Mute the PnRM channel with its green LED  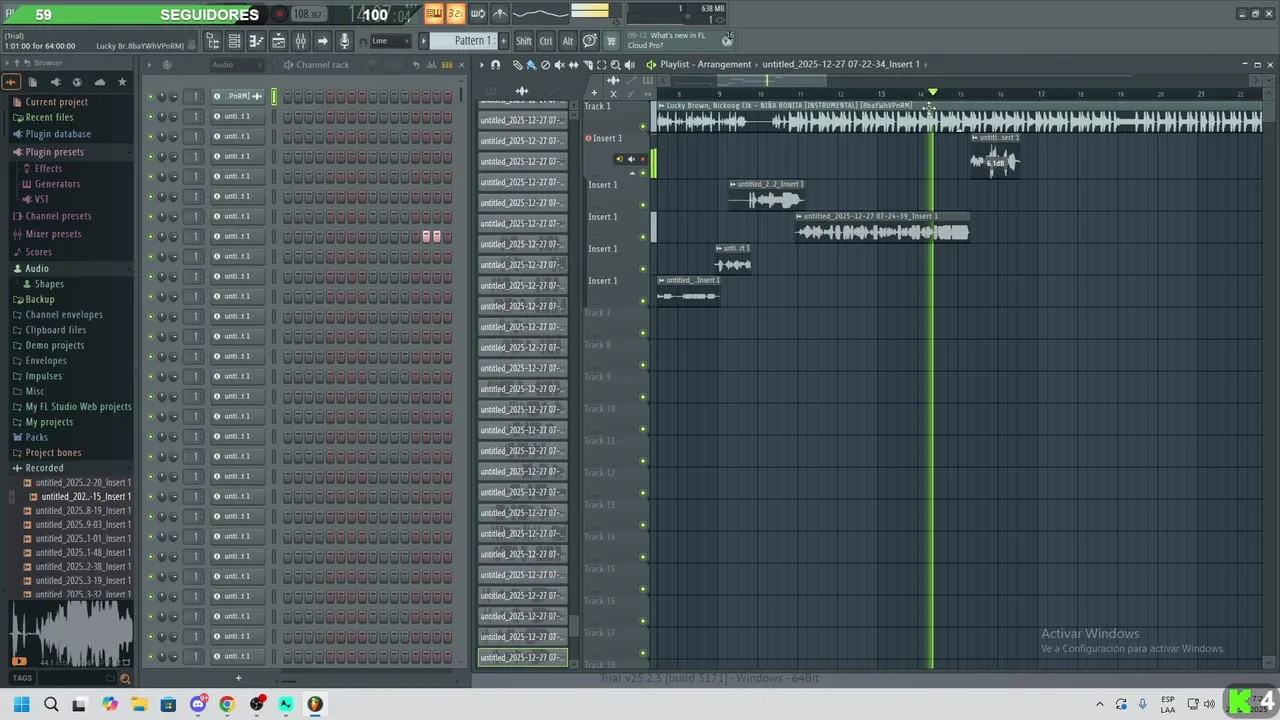[x=151, y=97]
